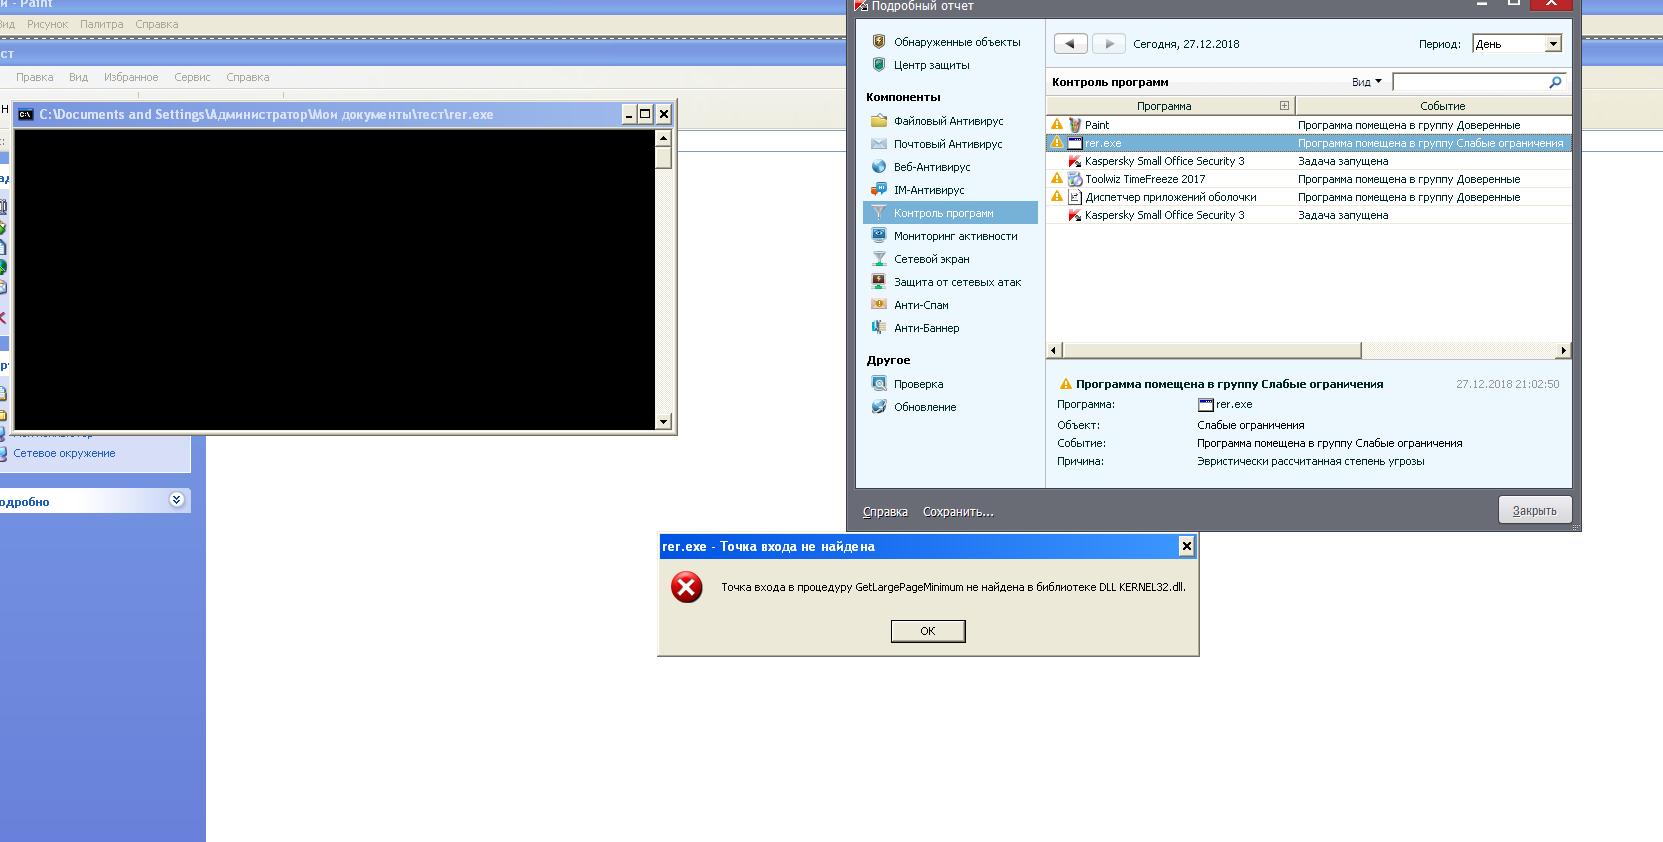The width and height of the screenshot is (1663, 842).
Task: Click the console window title bar icon
Action: pos(26,114)
